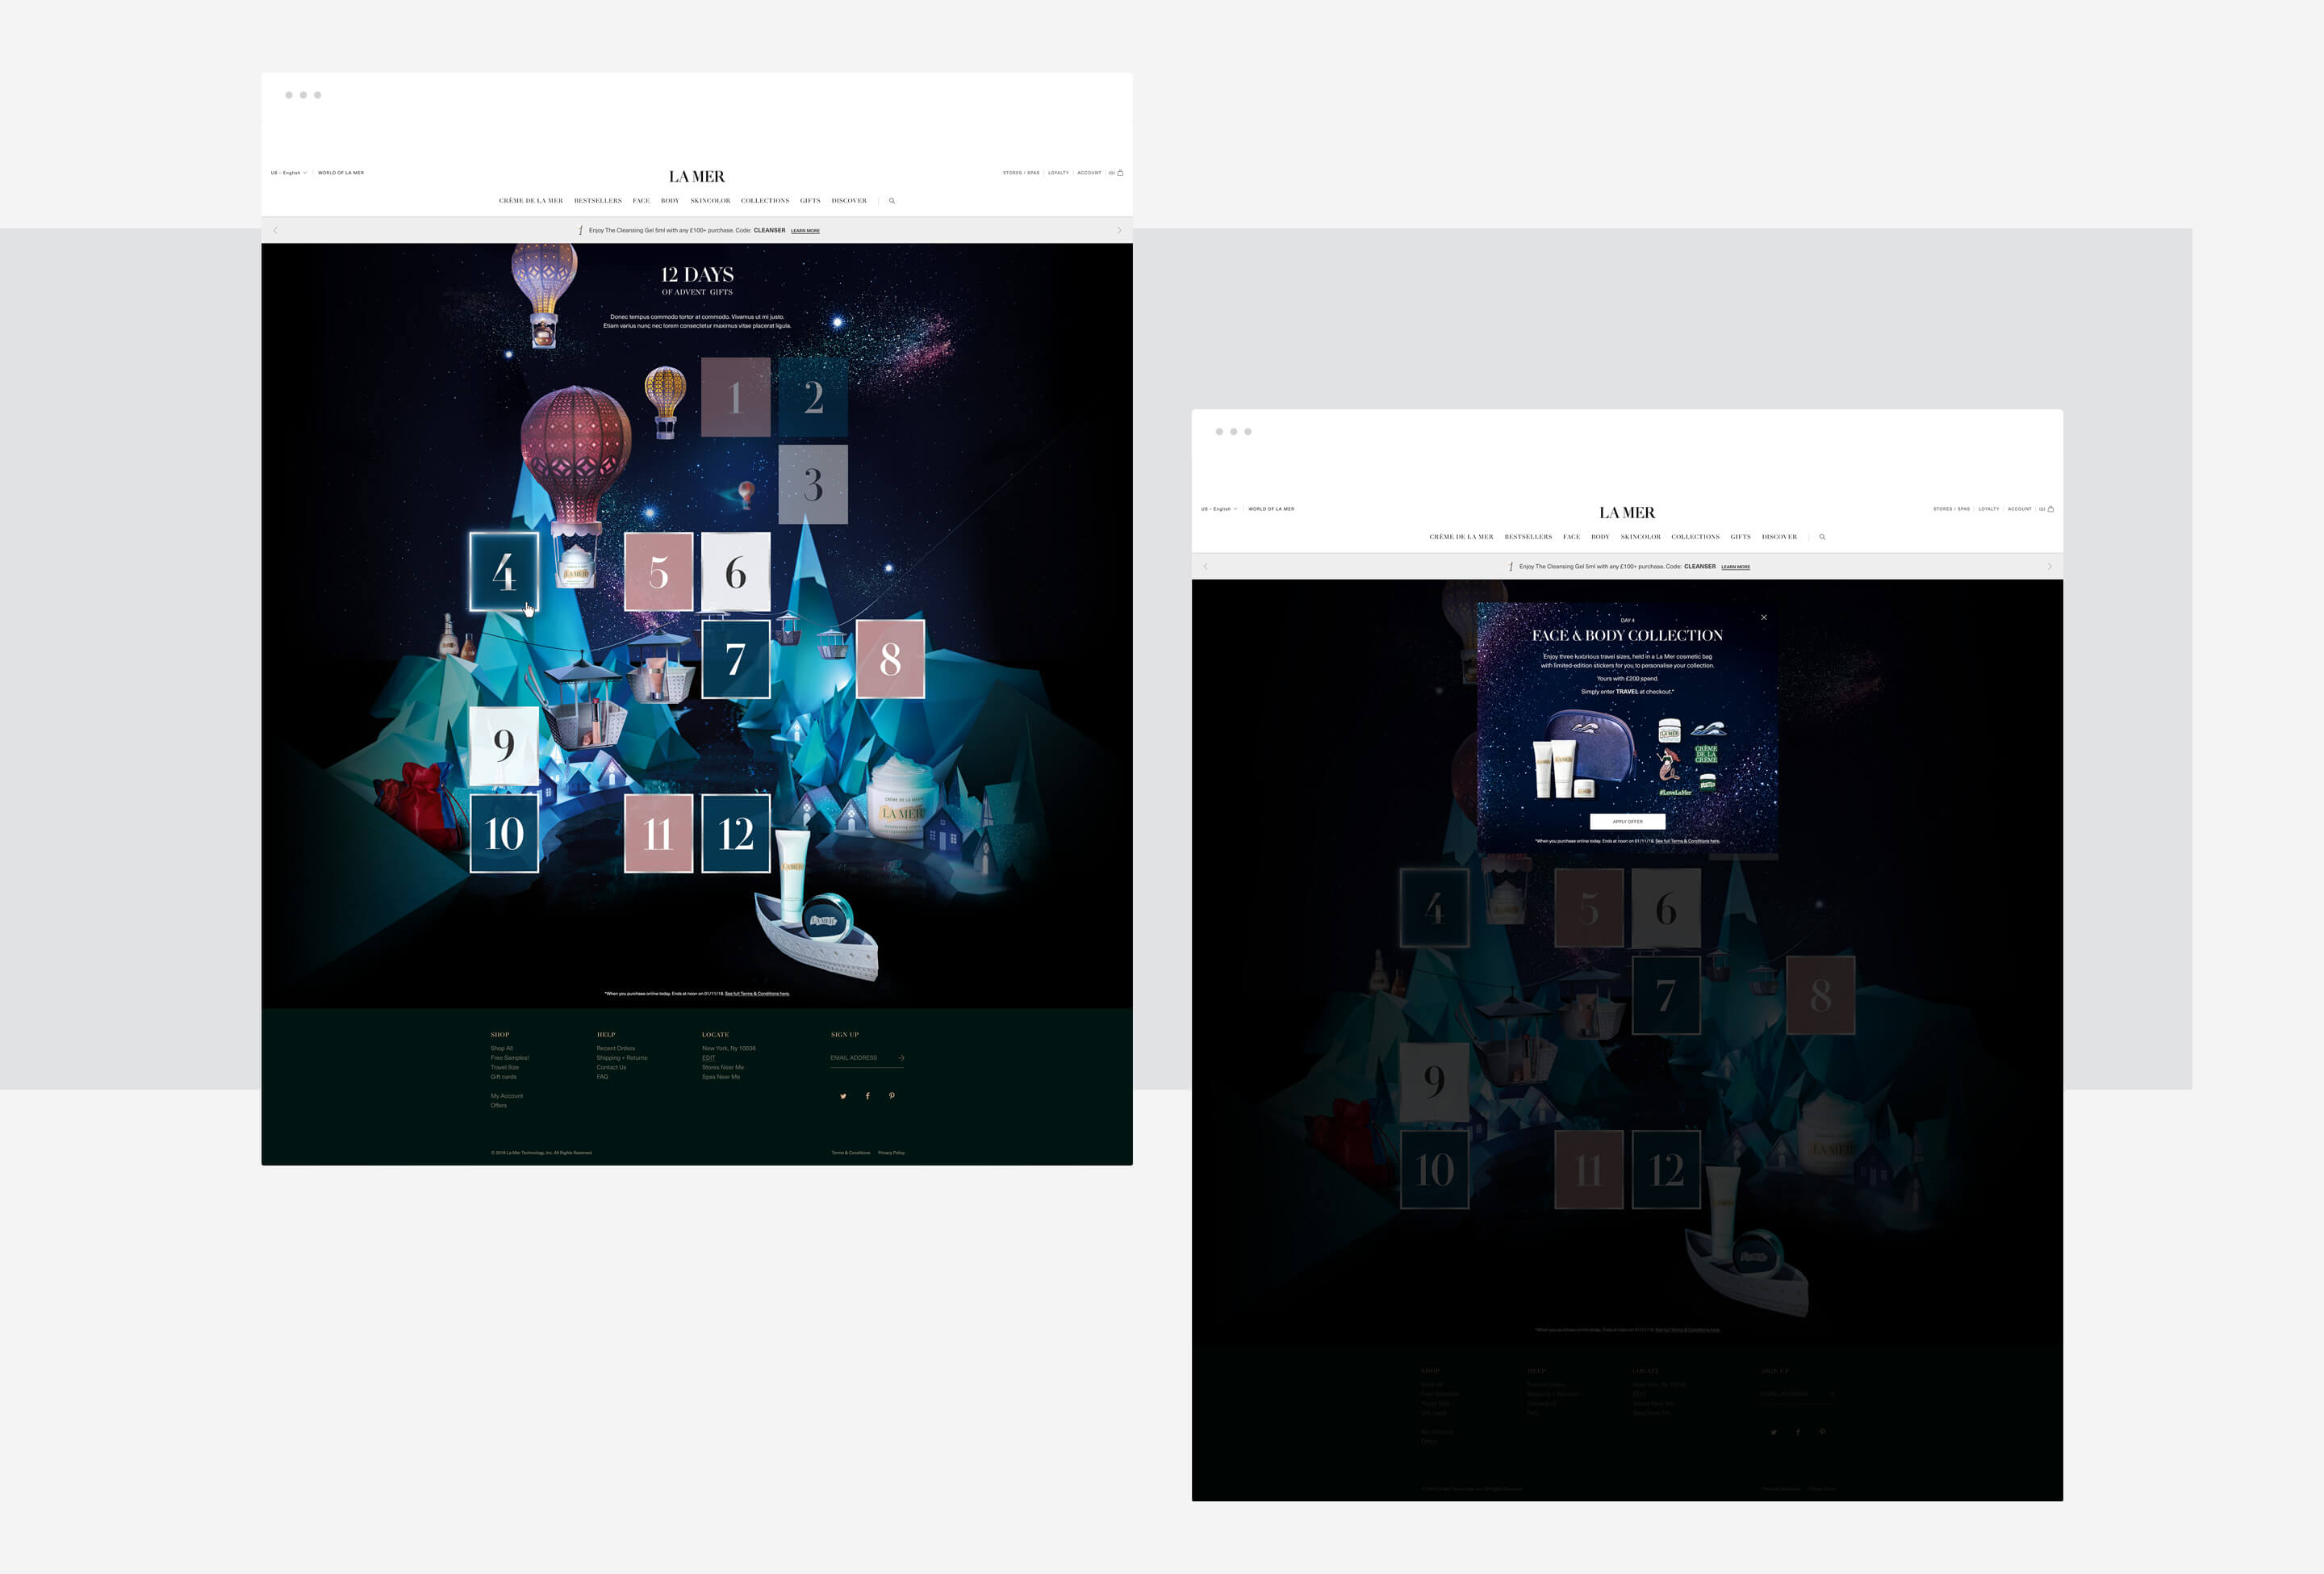Click Learn More link in right window banner
Image resolution: width=2324 pixels, height=1574 pixels.
point(1735,567)
